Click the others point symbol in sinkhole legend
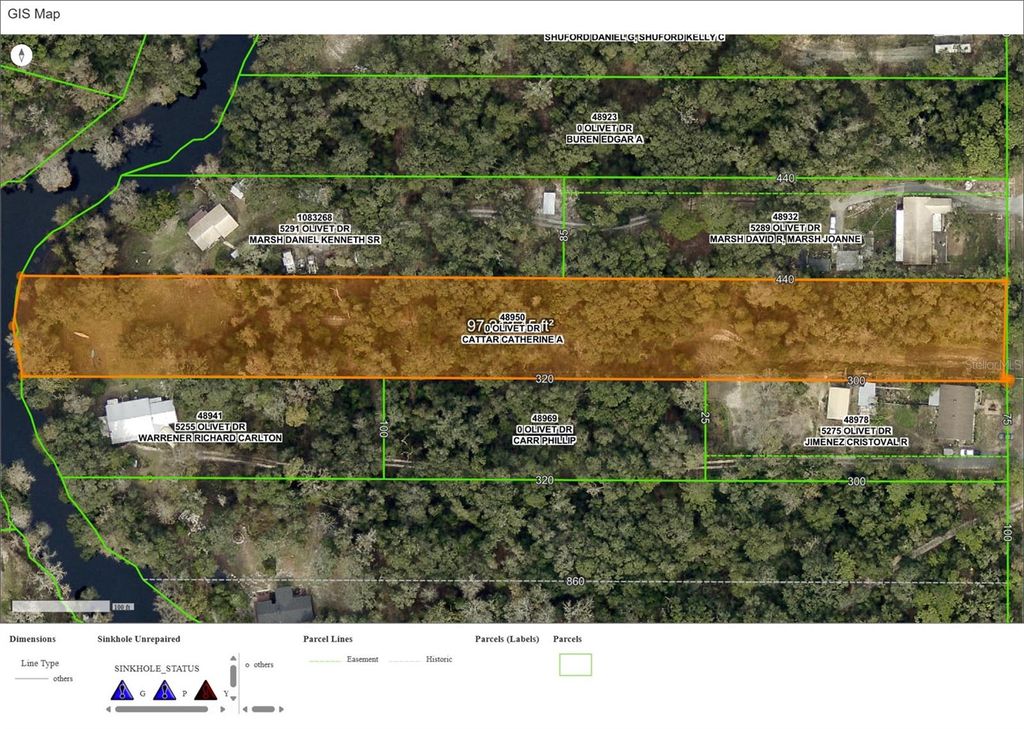 pyautogui.click(x=247, y=664)
